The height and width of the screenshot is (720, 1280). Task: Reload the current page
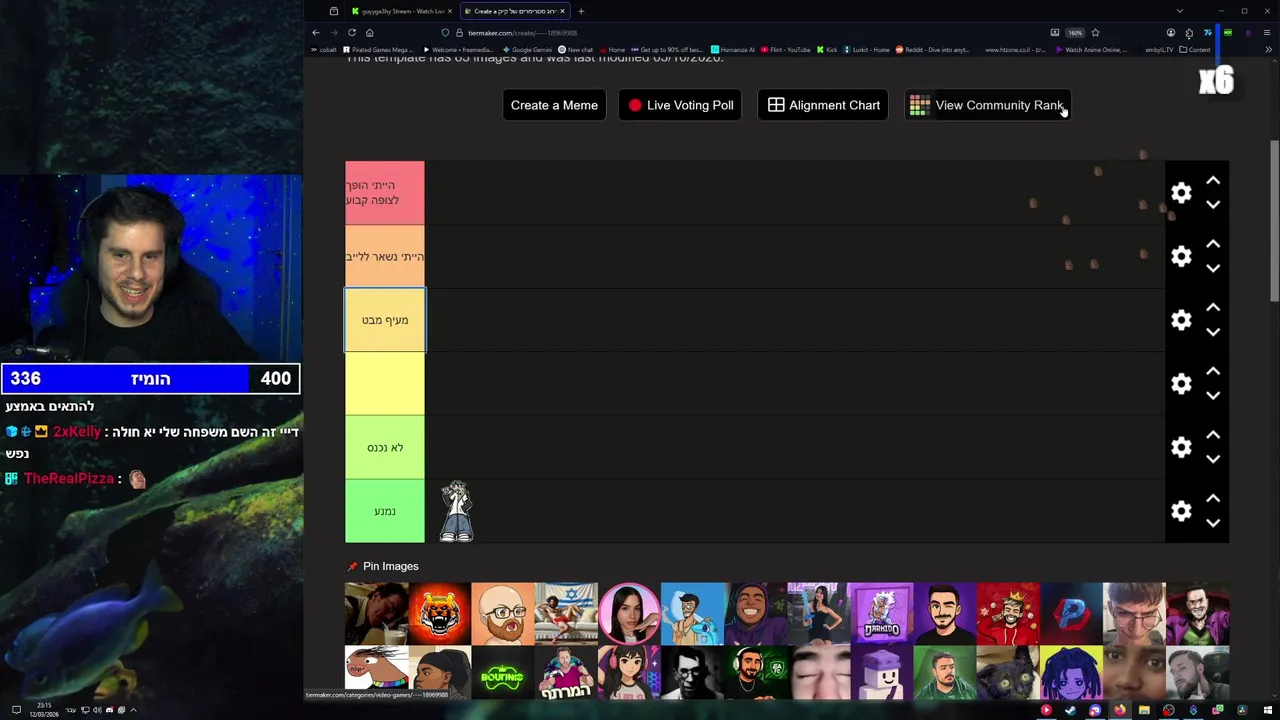click(351, 32)
